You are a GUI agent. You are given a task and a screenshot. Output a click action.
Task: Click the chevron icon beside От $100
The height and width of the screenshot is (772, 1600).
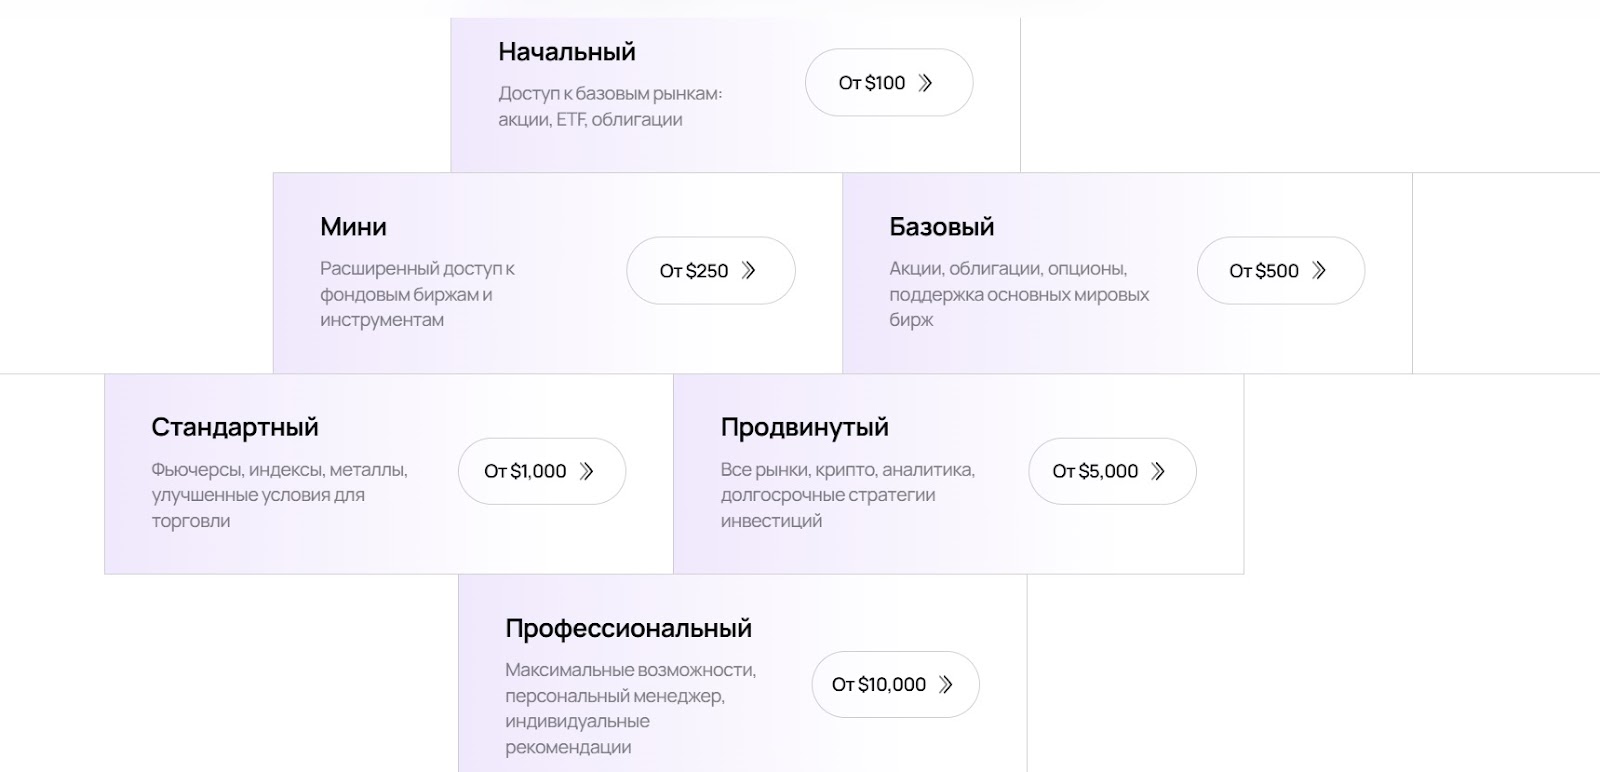(x=925, y=83)
